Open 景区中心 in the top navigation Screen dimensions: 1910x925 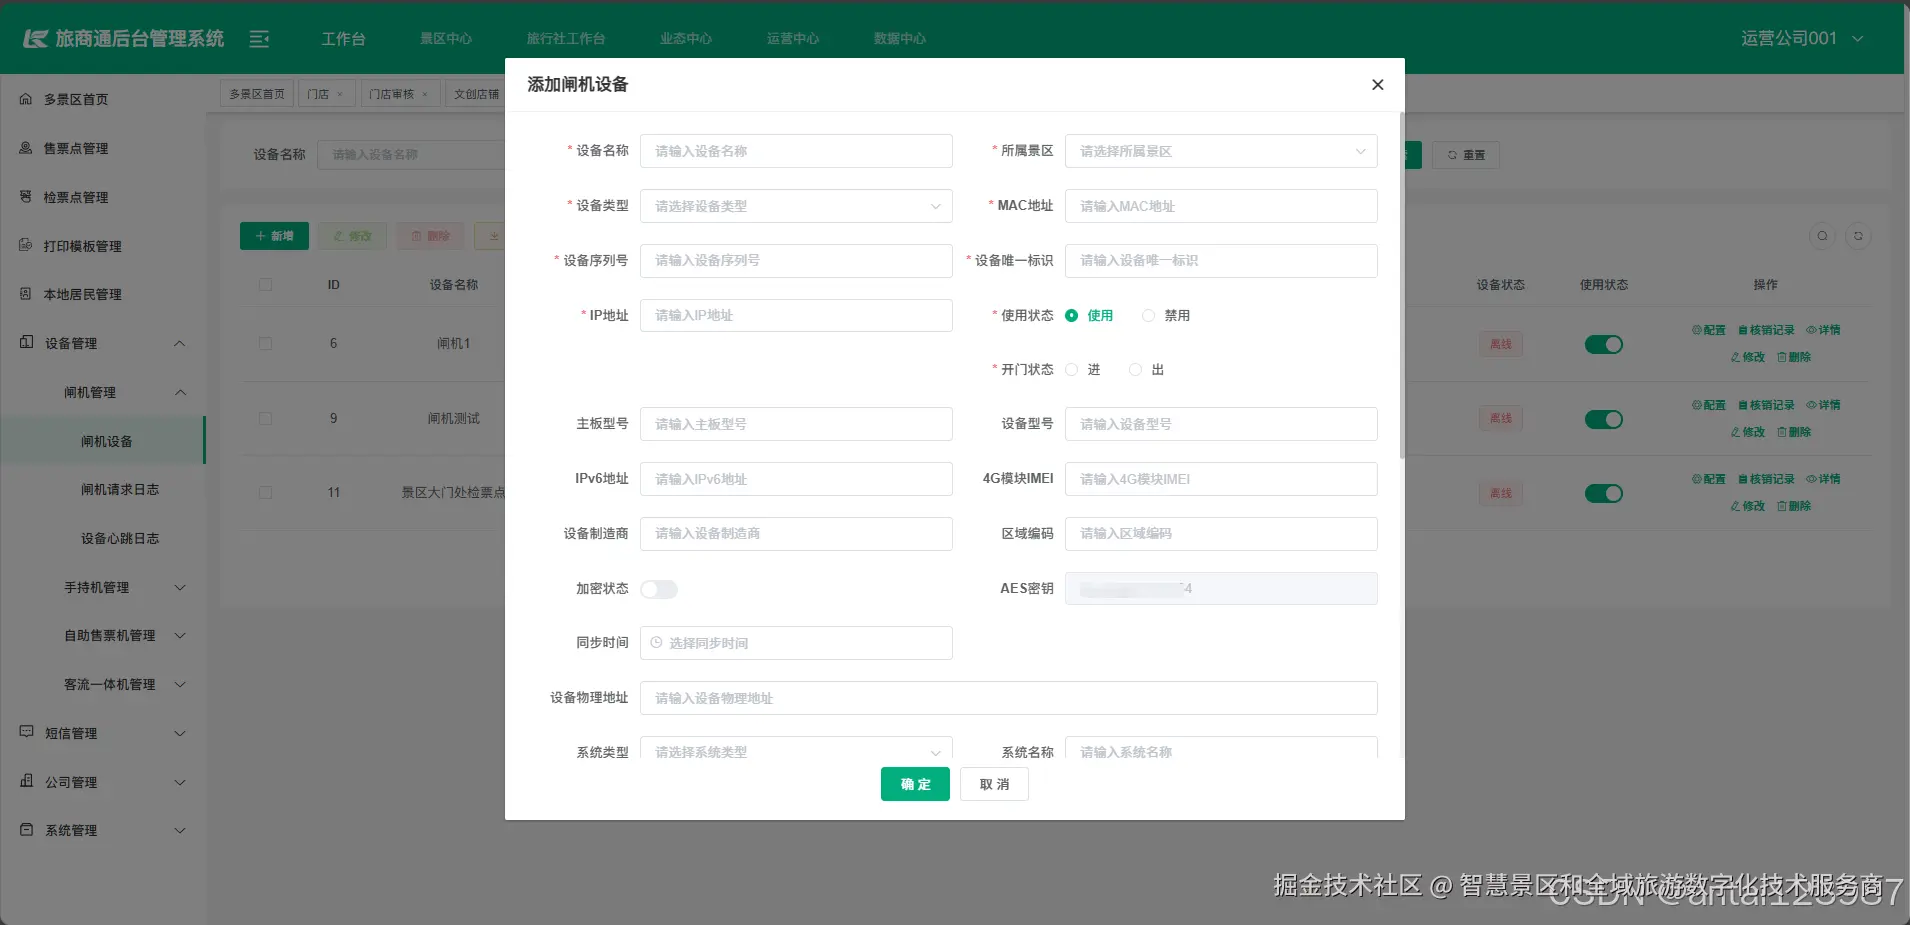[446, 39]
